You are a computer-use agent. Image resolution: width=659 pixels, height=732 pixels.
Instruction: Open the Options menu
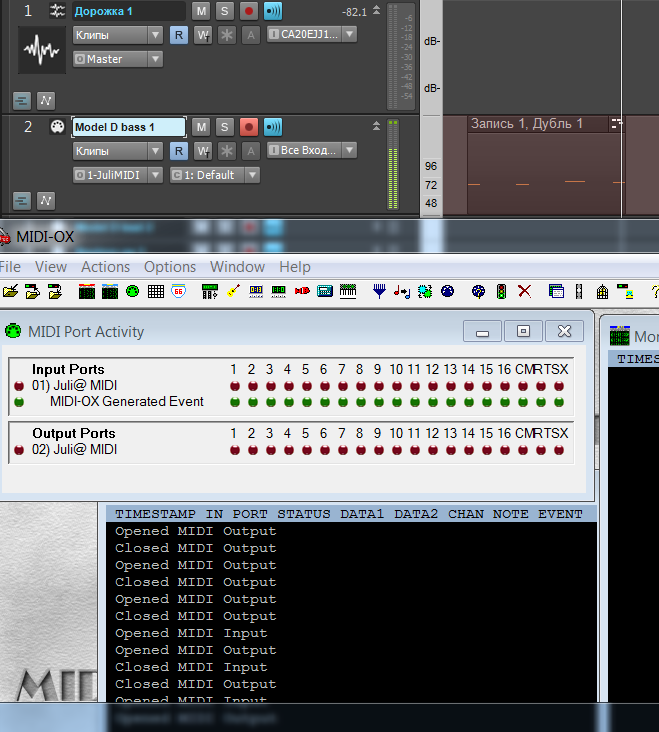pyautogui.click(x=170, y=267)
